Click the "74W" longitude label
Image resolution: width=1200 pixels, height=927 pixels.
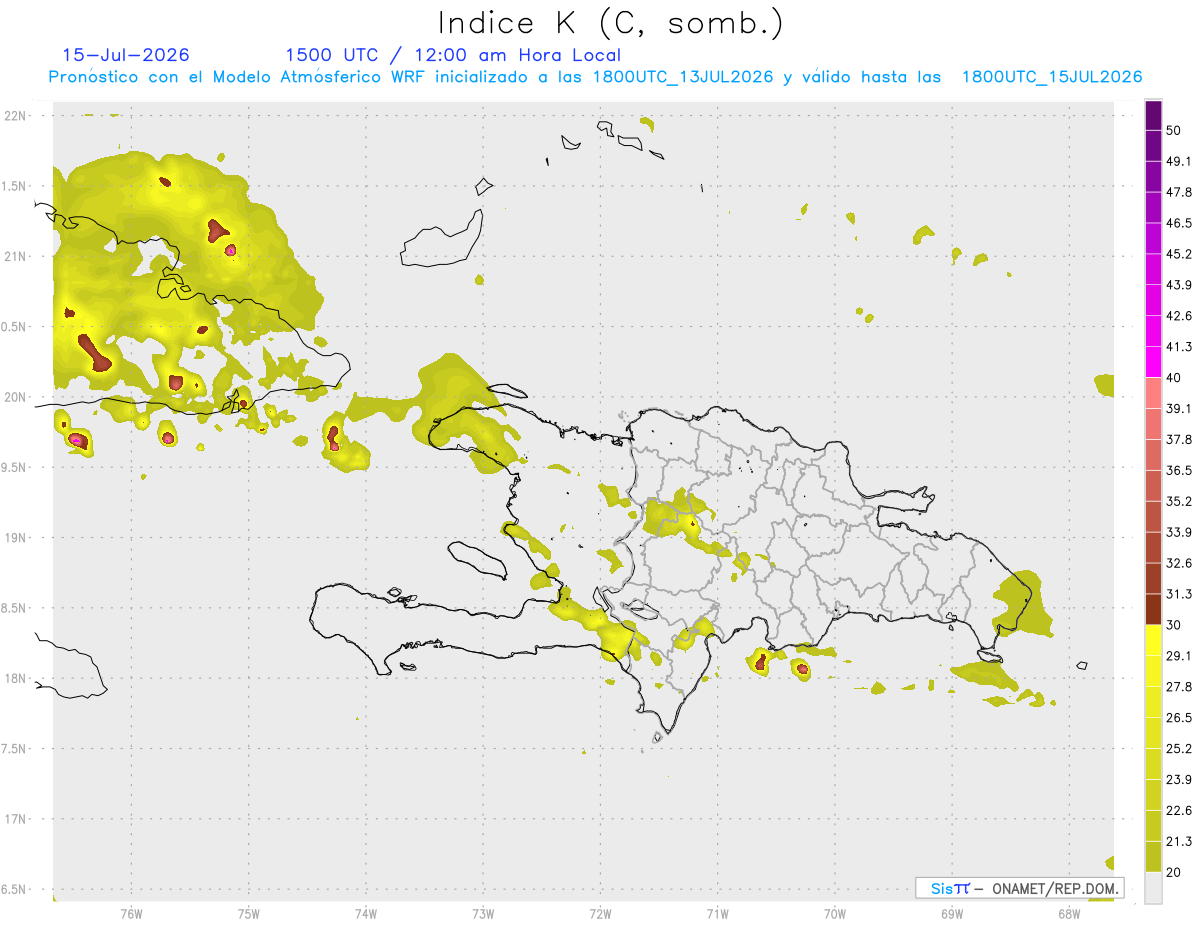(x=366, y=913)
